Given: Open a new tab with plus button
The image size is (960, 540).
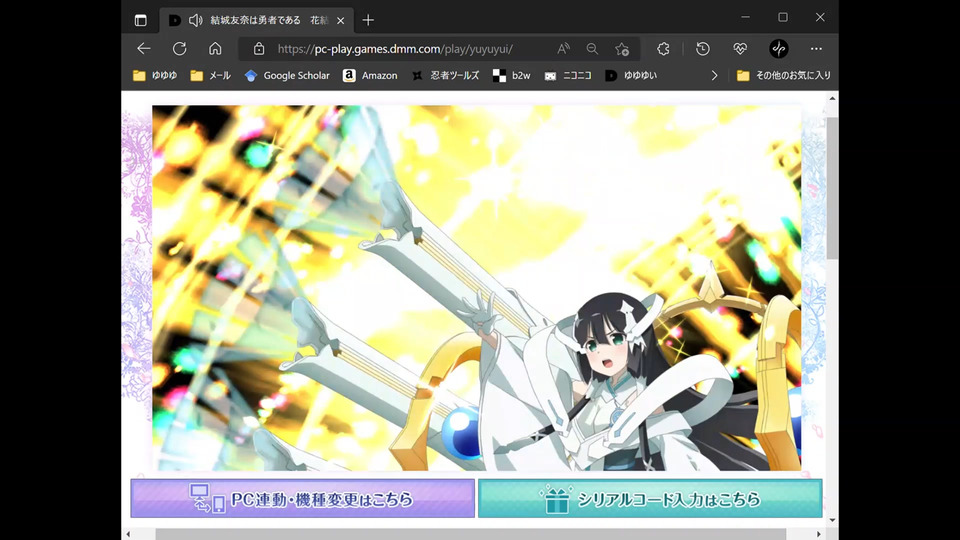Looking at the screenshot, I should pyautogui.click(x=368, y=20).
